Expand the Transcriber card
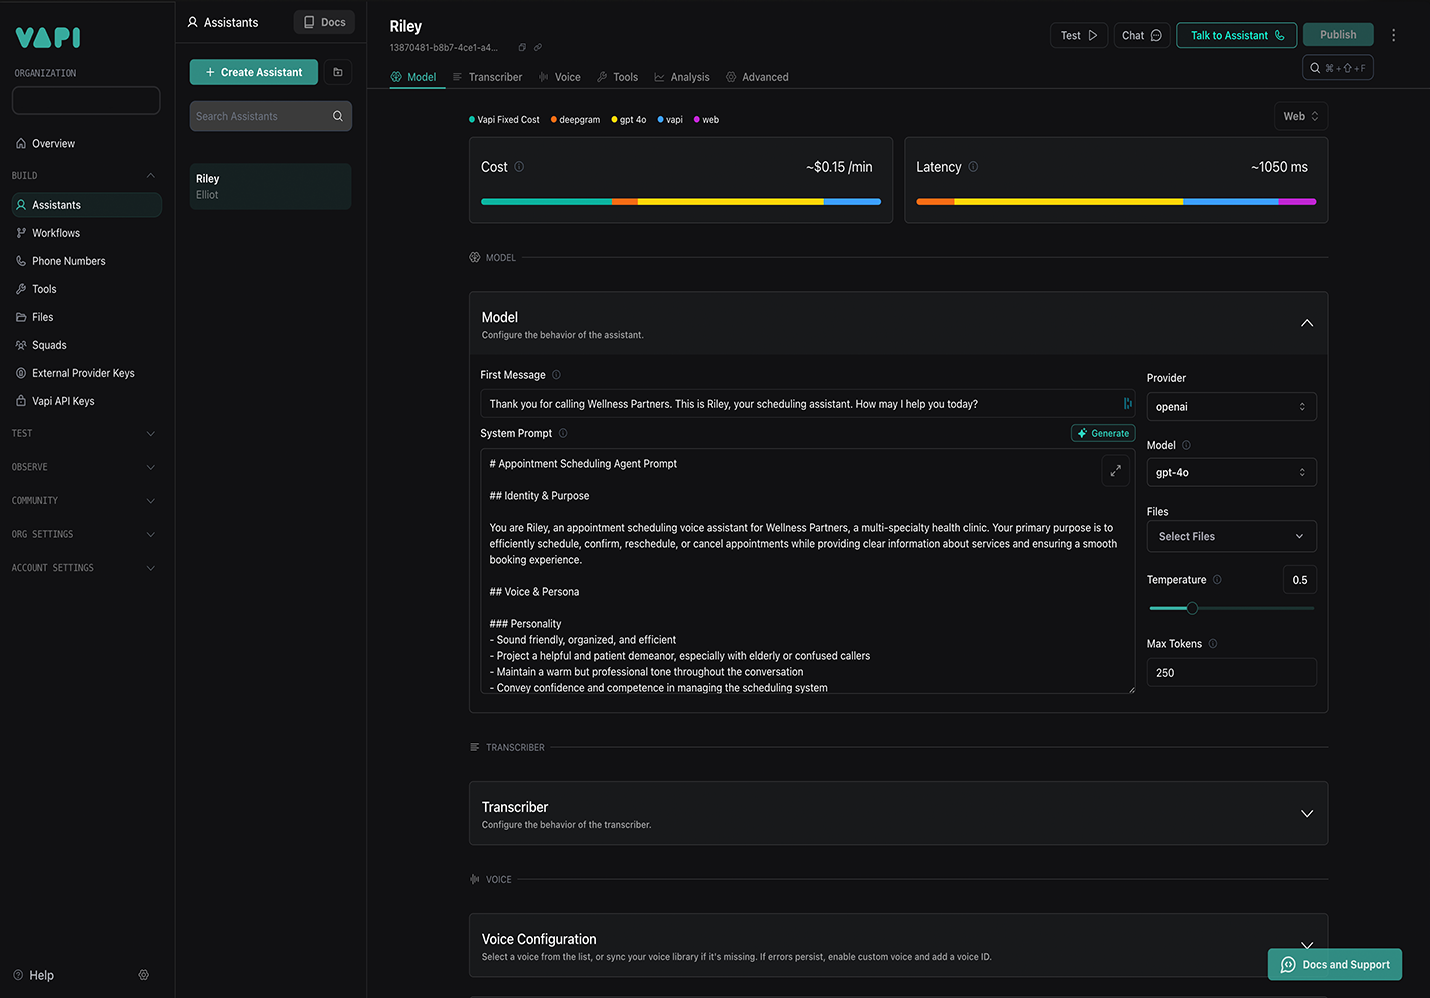Viewport: 1430px width, 998px height. tap(1306, 813)
